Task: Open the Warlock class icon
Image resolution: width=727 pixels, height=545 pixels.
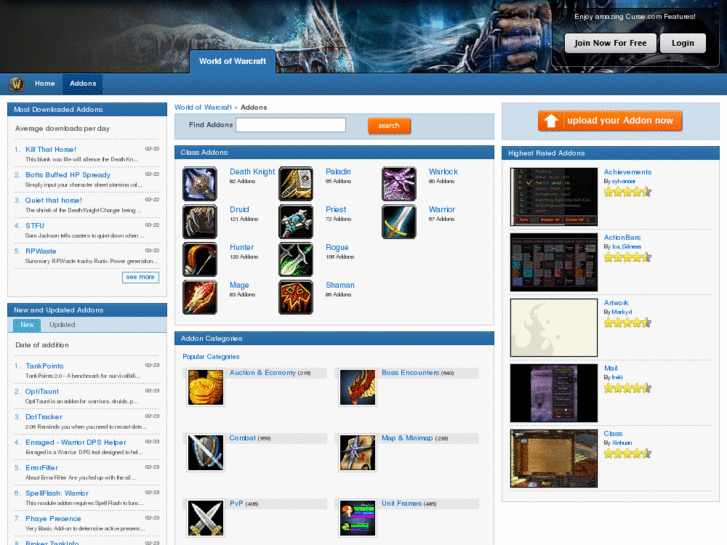Action: (x=399, y=184)
